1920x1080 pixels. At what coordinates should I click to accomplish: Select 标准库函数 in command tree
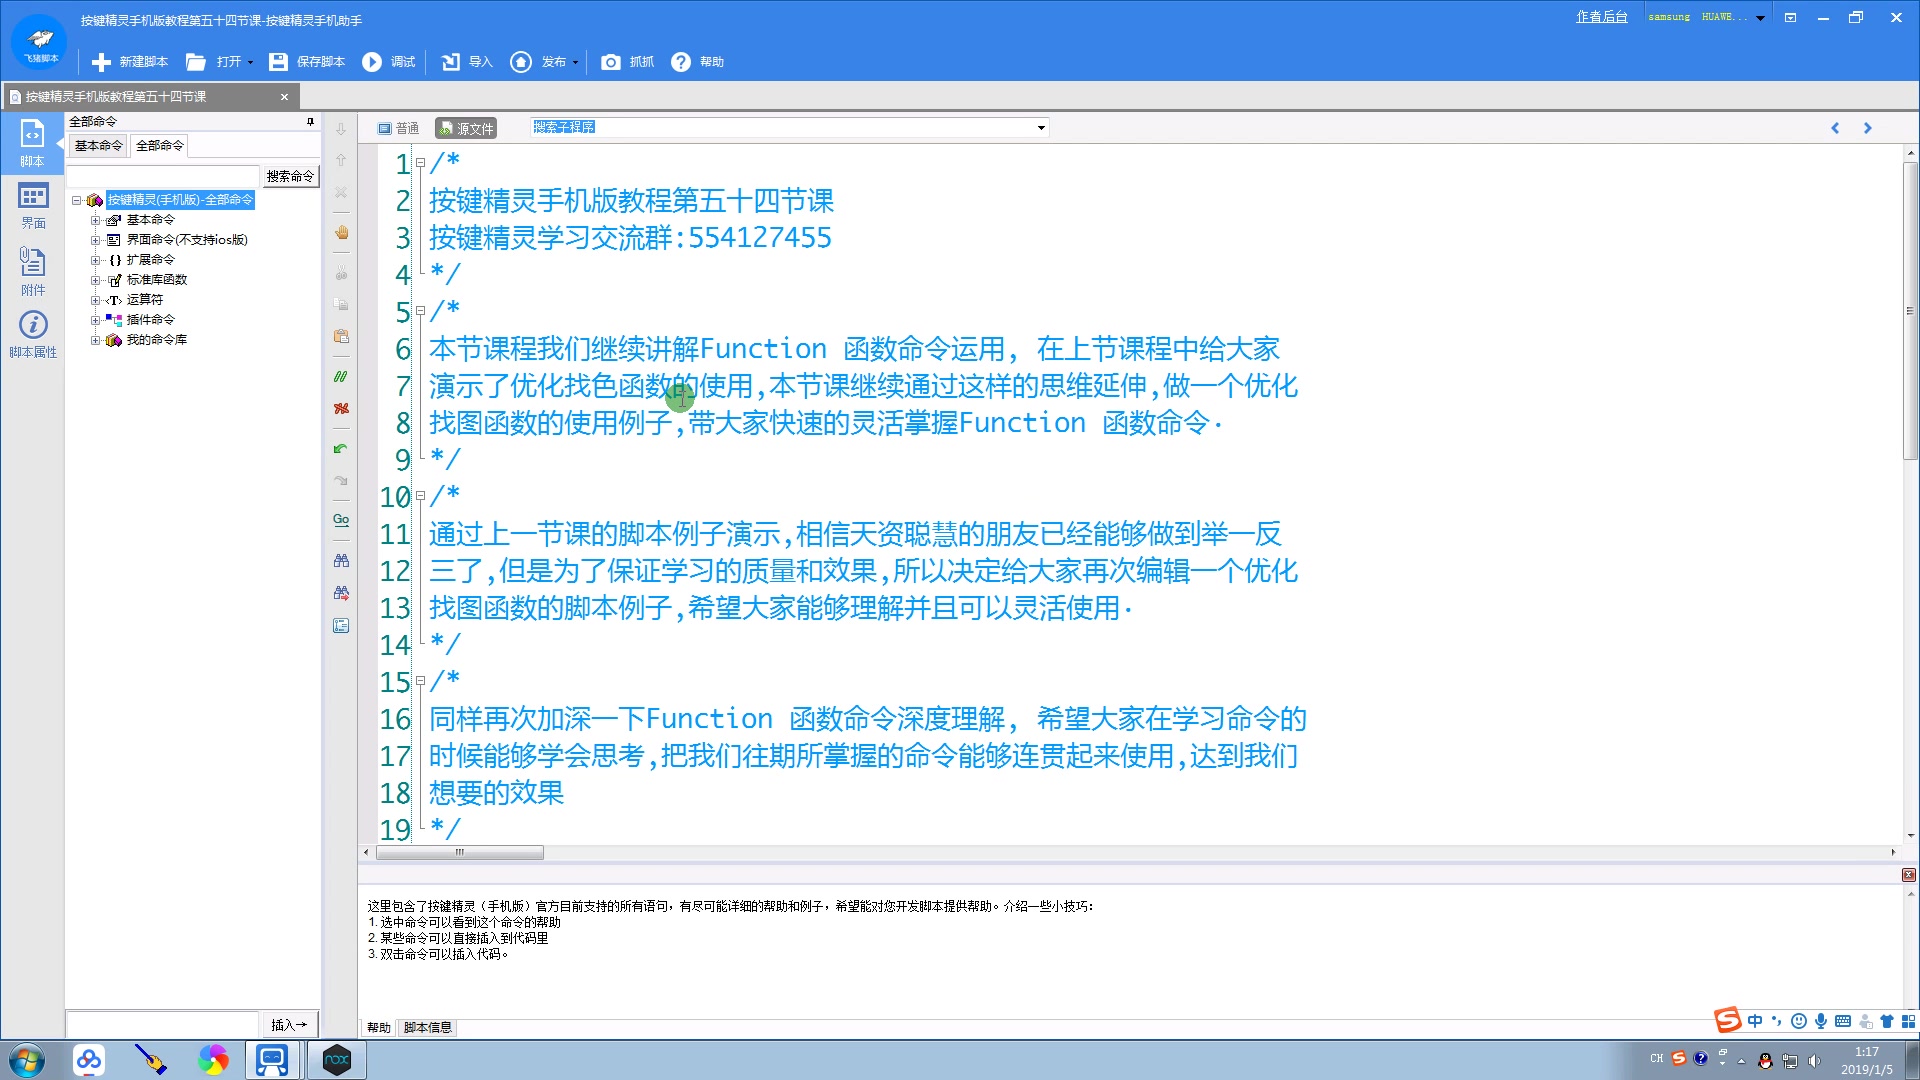pyautogui.click(x=157, y=280)
